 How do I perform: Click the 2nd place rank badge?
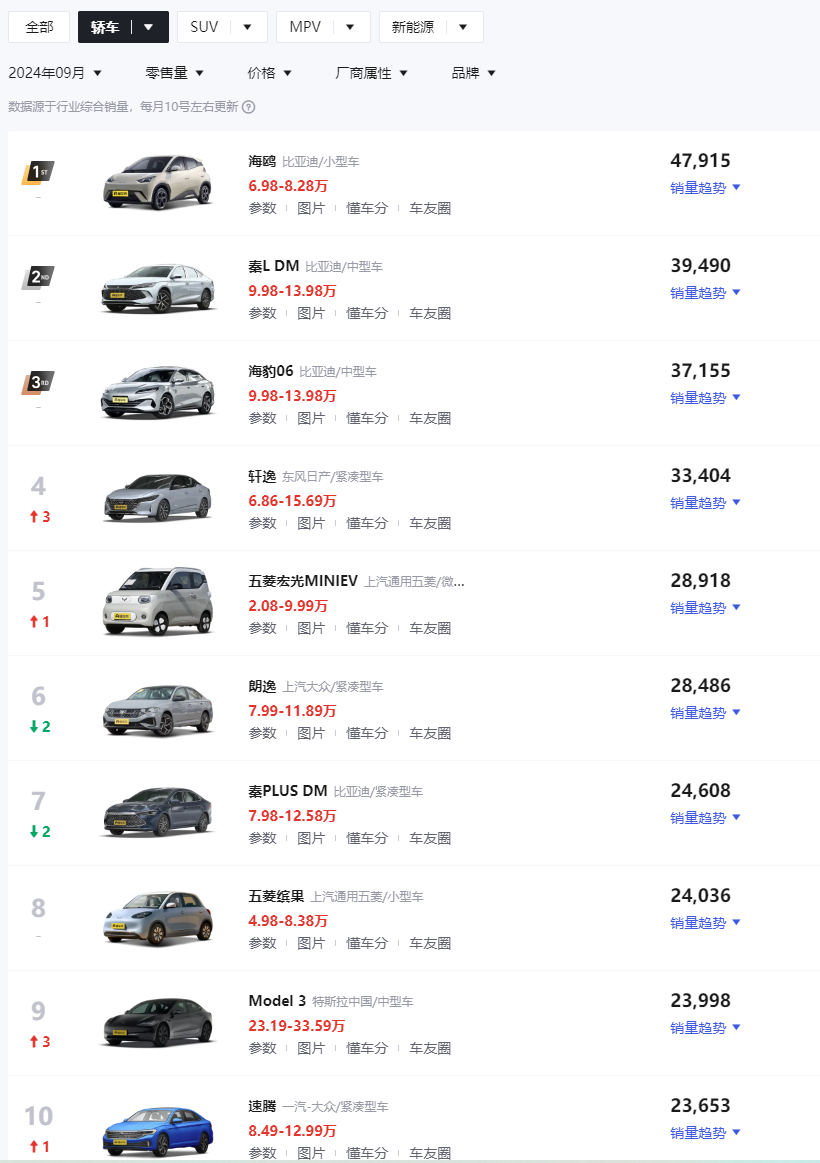[x=38, y=278]
